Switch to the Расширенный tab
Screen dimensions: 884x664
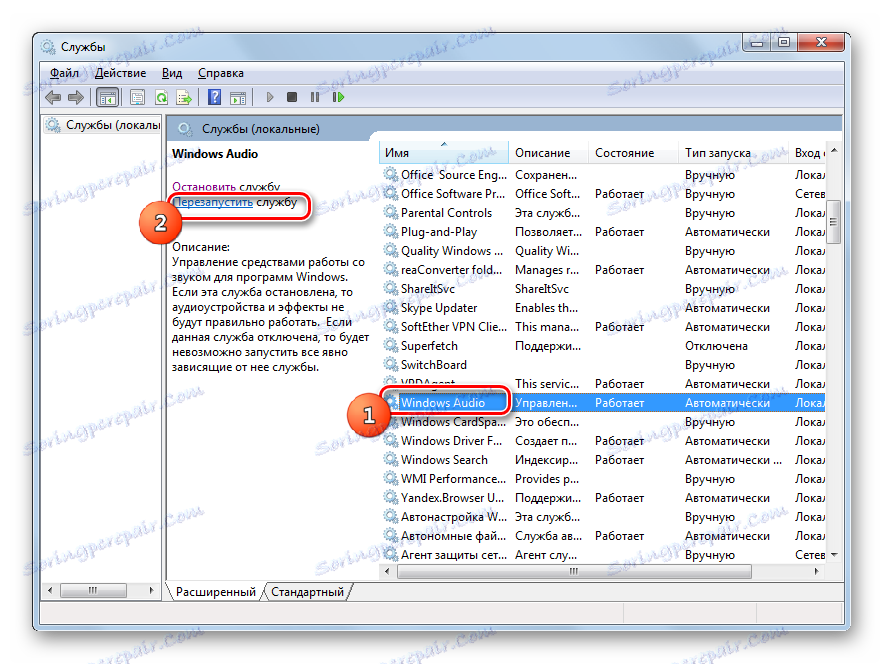tap(215, 592)
